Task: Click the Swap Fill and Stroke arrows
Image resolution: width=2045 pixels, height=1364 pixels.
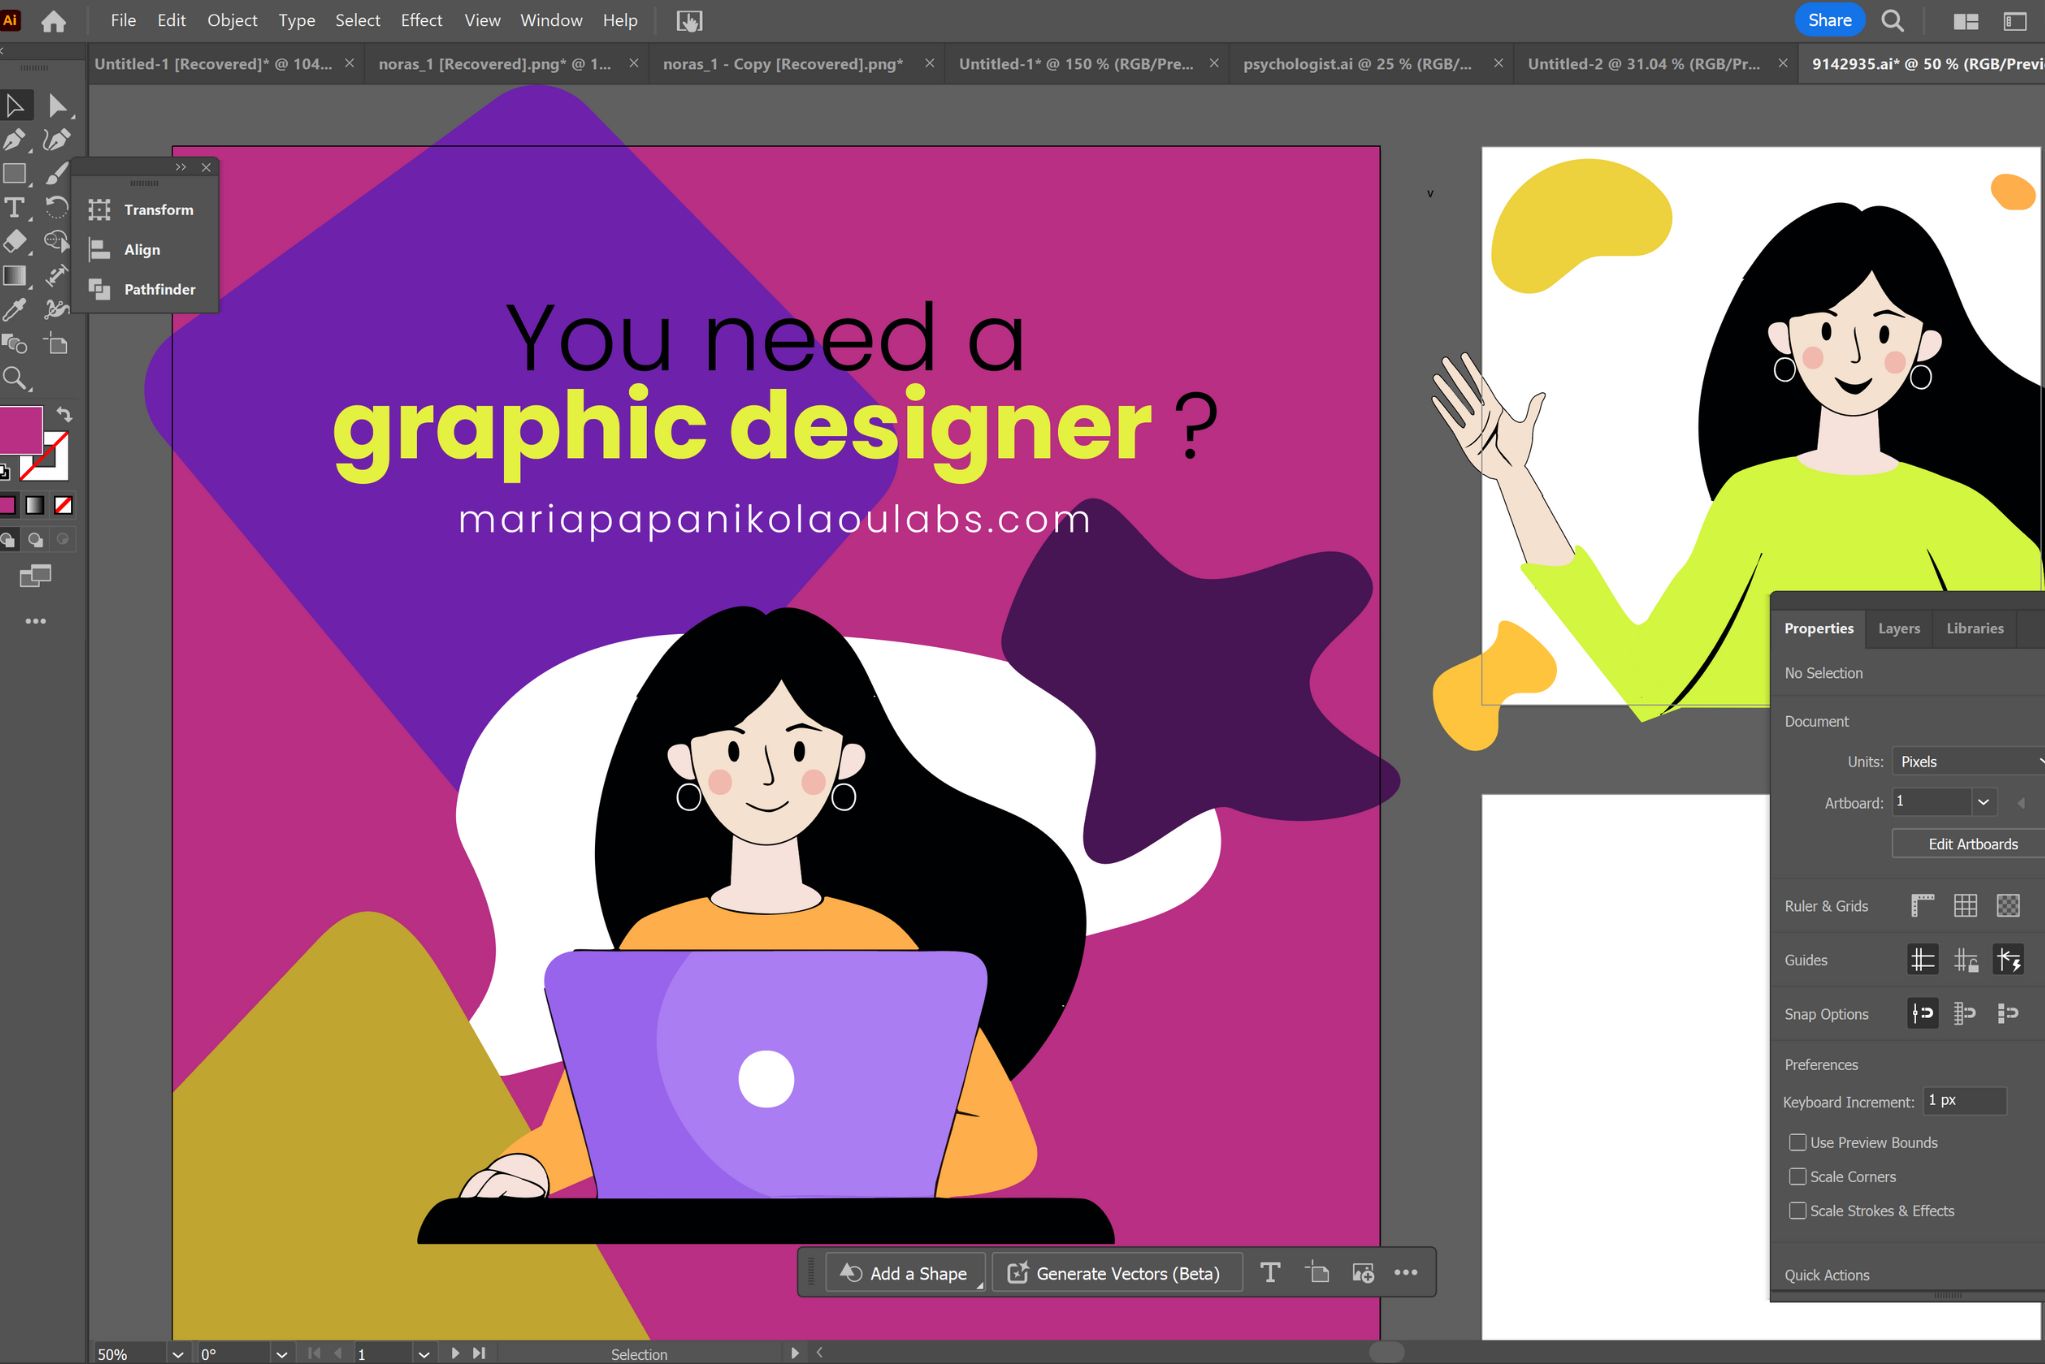Action: pyautogui.click(x=64, y=414)
